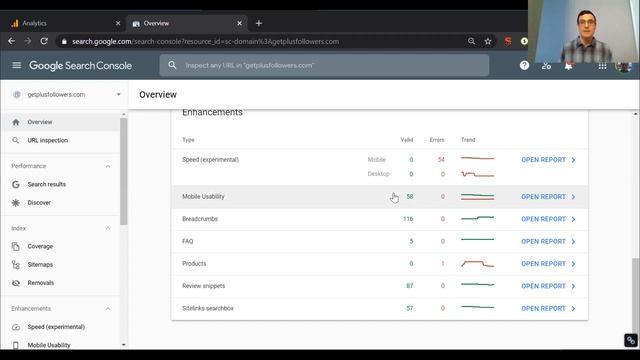Click the Speed Mobile errors count 54
This screenshot has width=640, height=360.
(441, 160)
